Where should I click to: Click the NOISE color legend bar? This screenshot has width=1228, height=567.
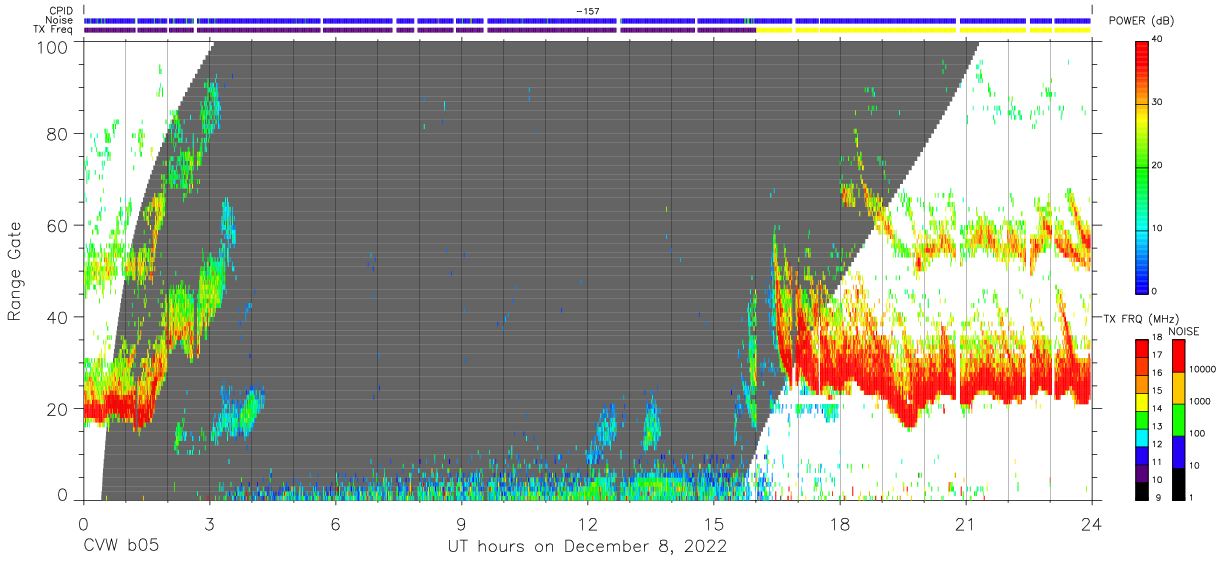pos(1180,418)
